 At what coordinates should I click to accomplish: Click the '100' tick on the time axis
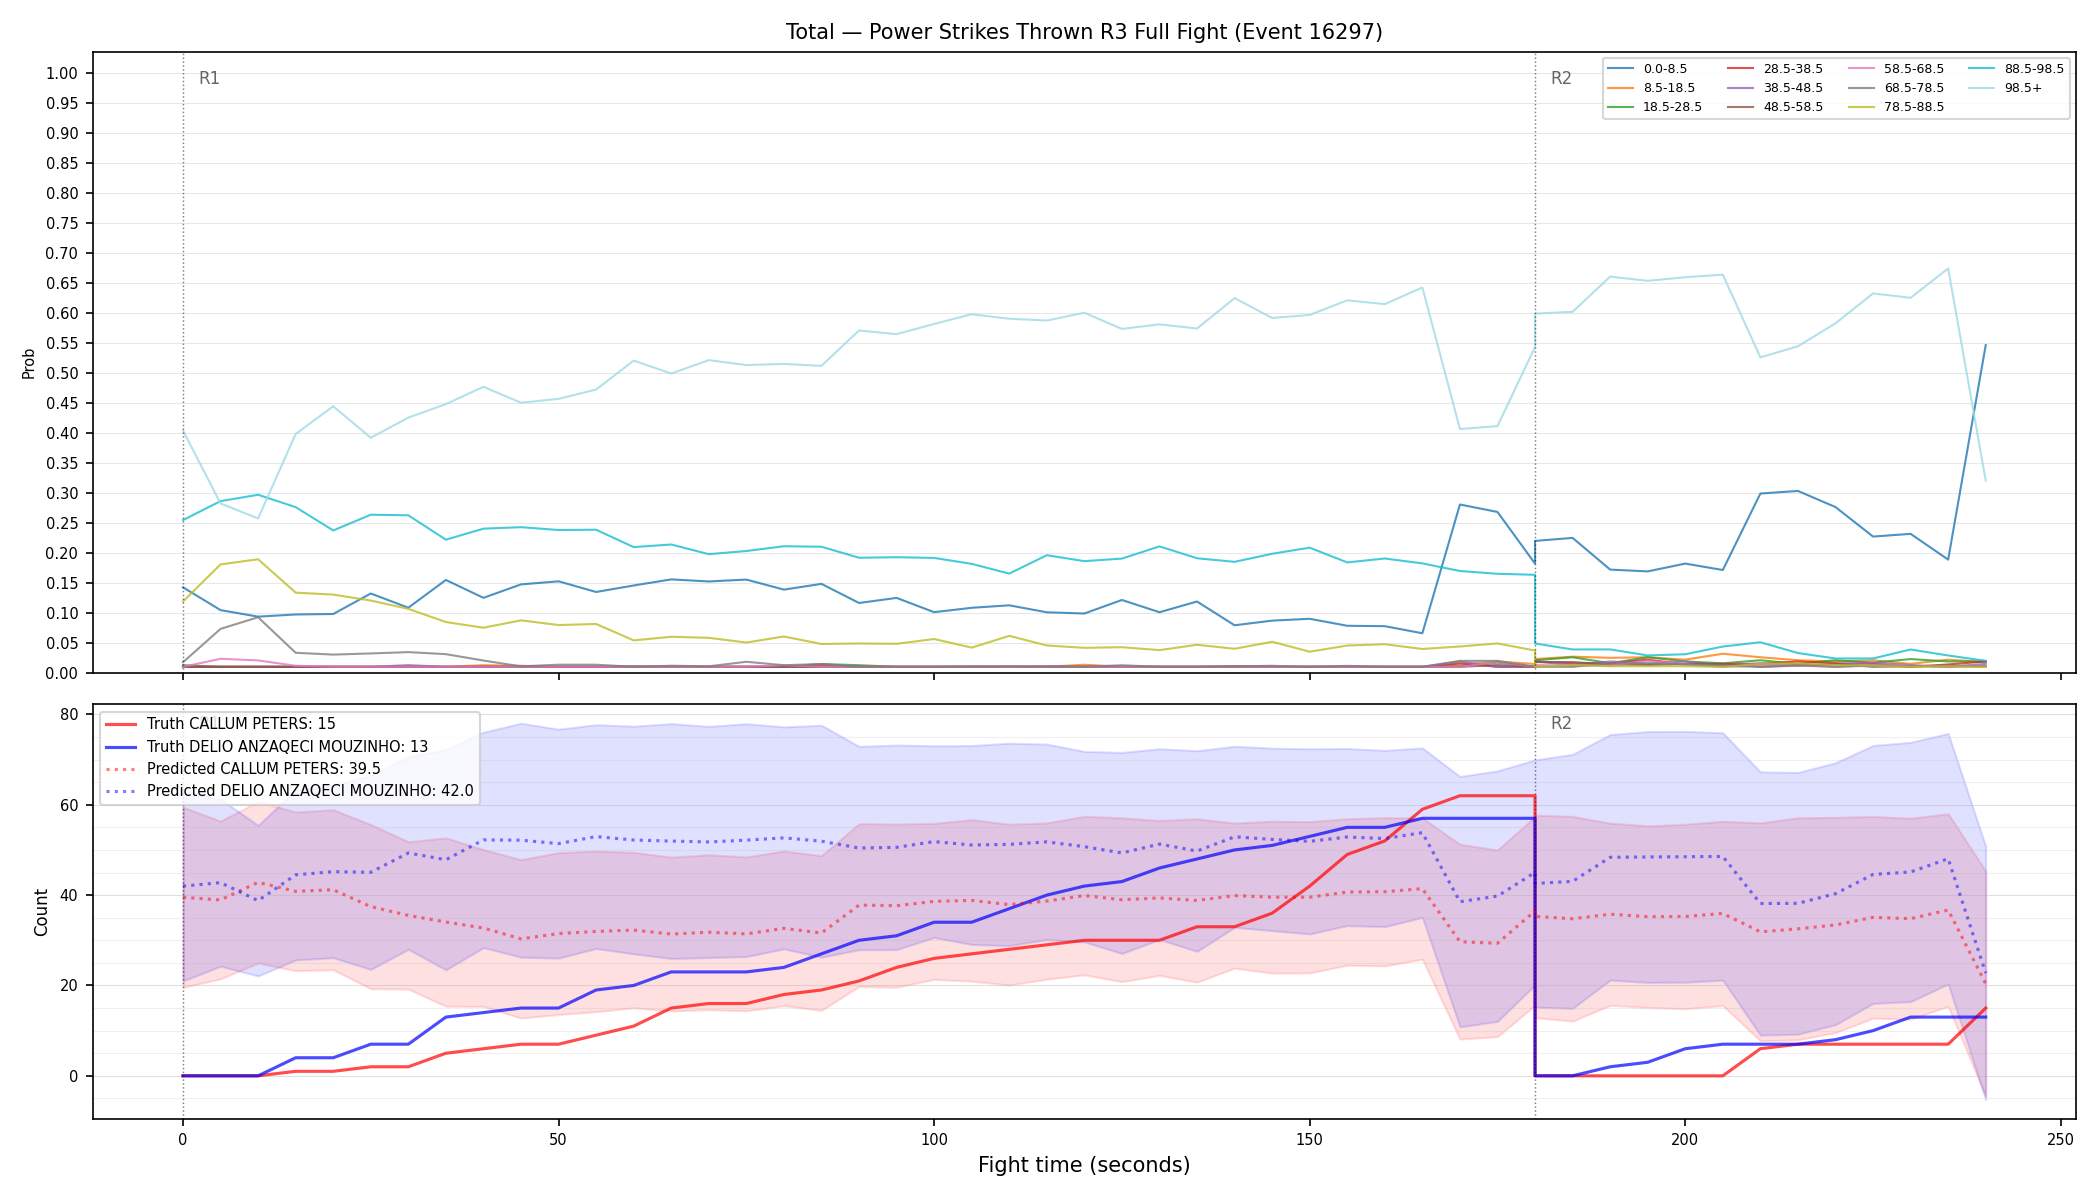point(934,1139)
